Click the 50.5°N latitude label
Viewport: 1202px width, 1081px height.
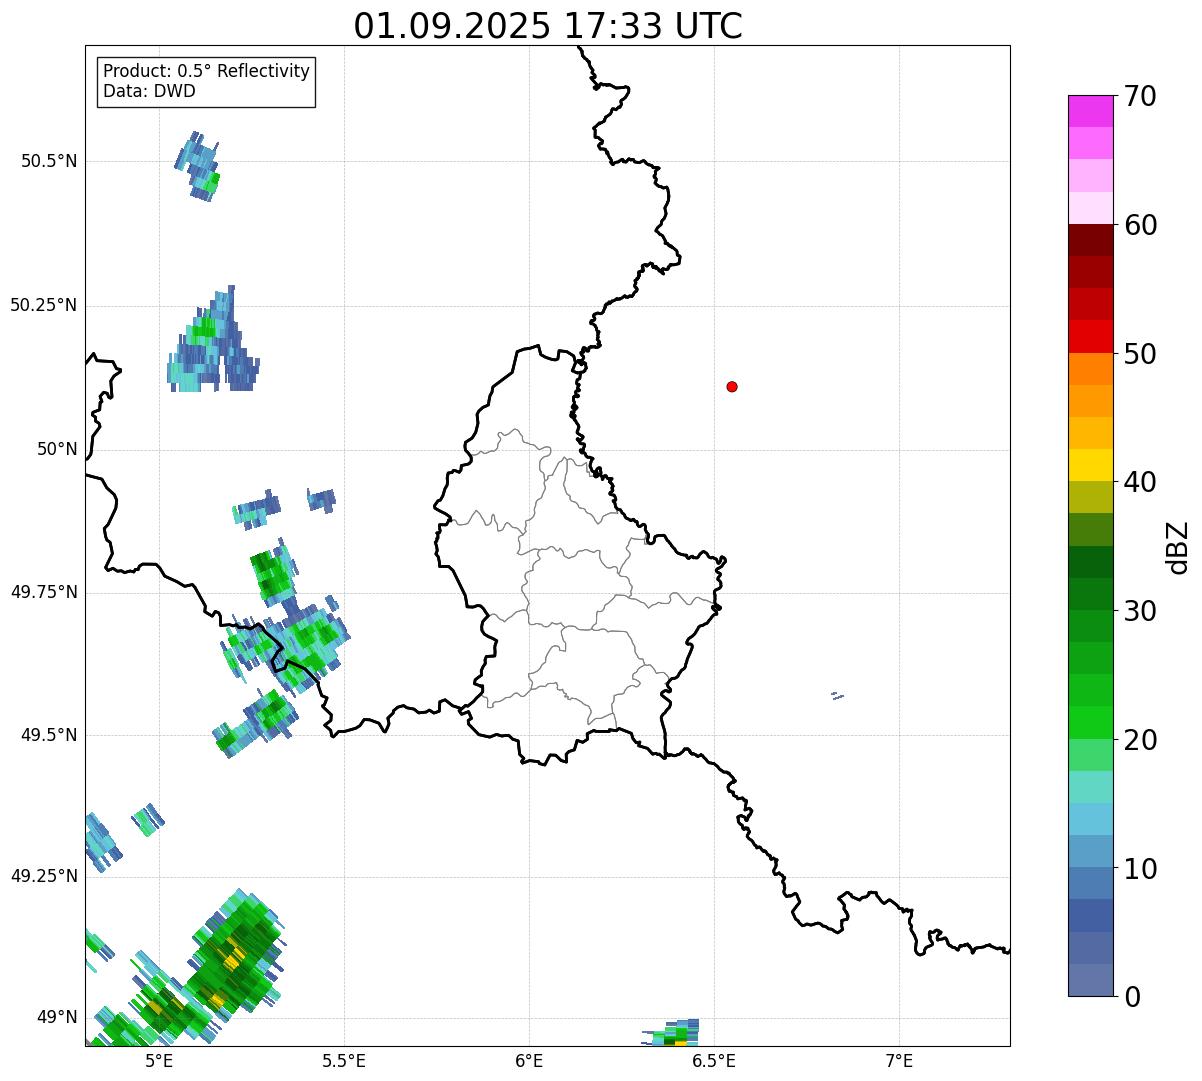(49, 161)
